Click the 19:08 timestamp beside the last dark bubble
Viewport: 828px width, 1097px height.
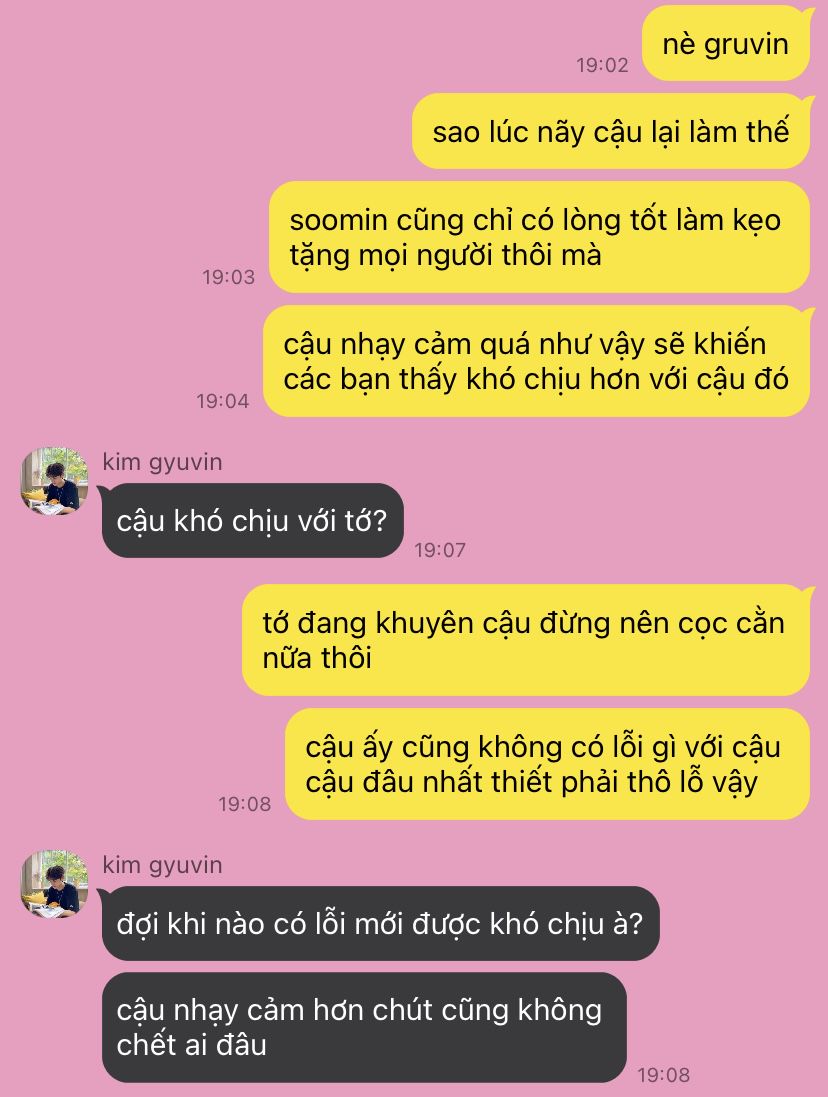click(x=664, y=1075)
